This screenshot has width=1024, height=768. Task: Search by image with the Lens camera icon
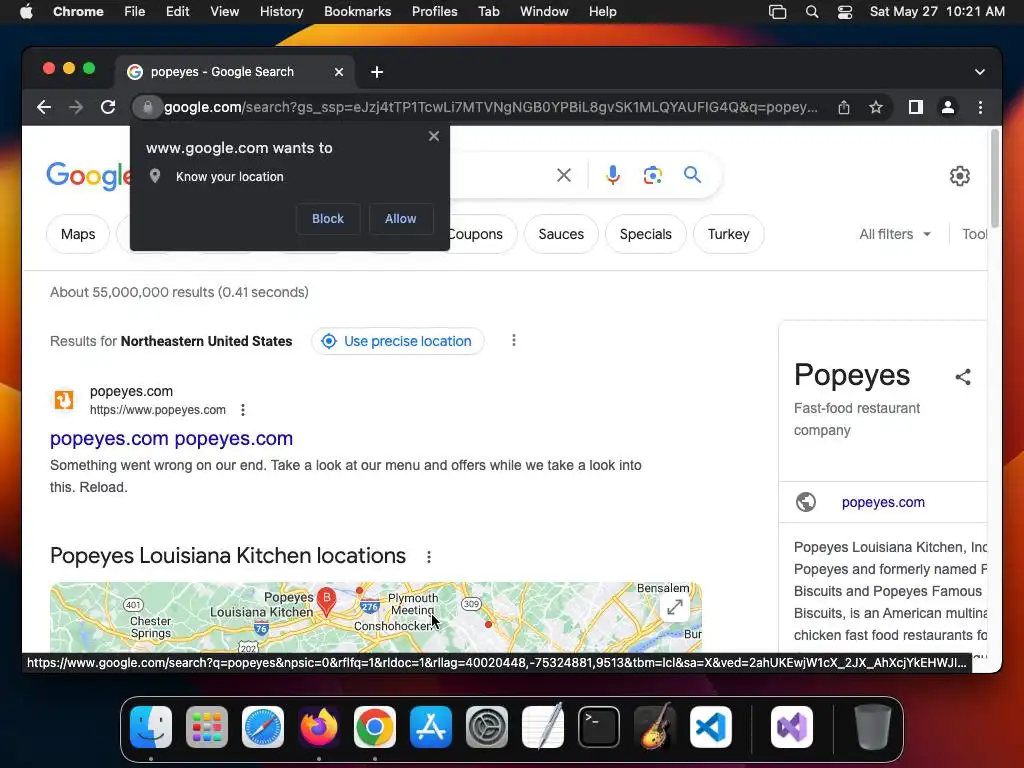652,175
